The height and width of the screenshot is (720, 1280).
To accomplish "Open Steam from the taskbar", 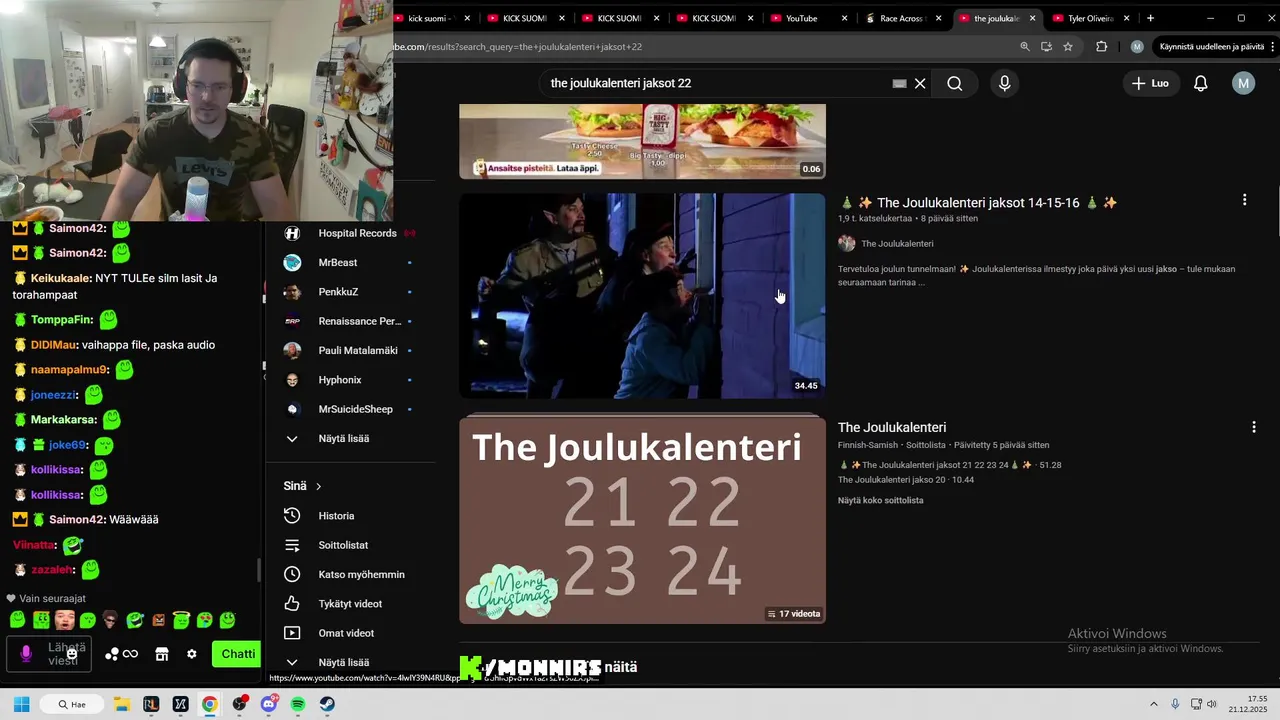I will [x=327, y=704].
